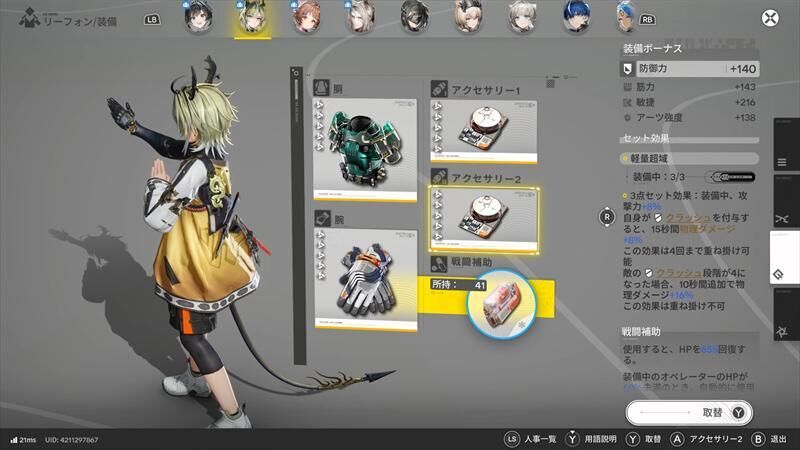Screen dimensions: 800x450
Task: Click the Y icon on 取替 button
Action: [x=738, y=412]
